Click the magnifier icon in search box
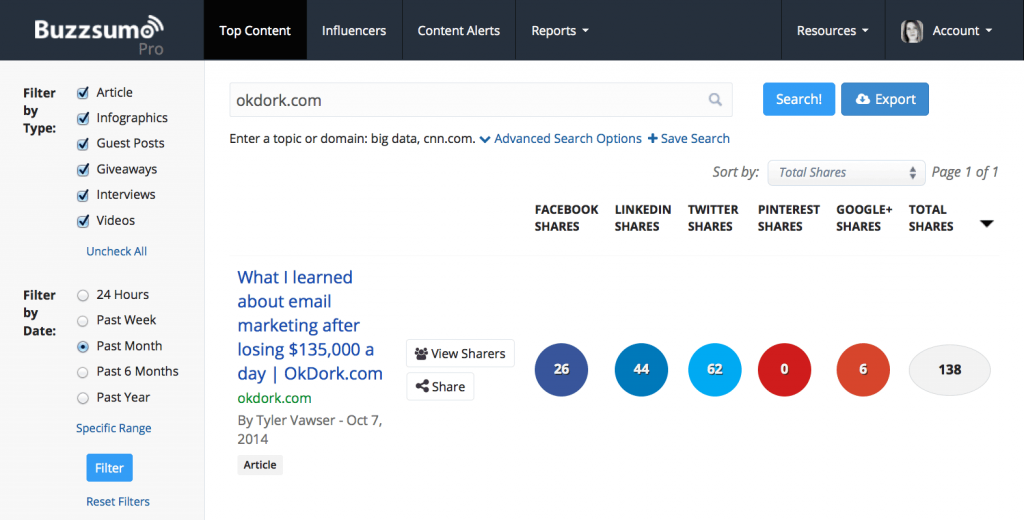This screenshot has width=1024, height=520. (715, 99)
